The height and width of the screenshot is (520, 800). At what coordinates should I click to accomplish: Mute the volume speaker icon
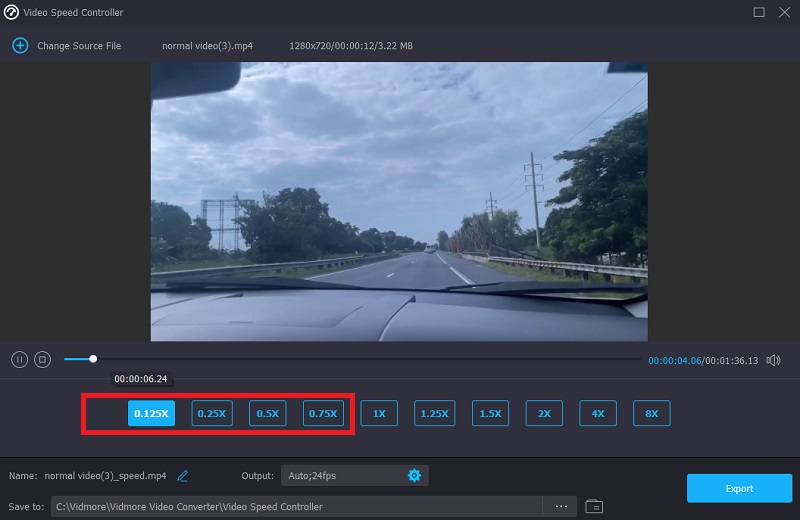click(x=773, y=360)
